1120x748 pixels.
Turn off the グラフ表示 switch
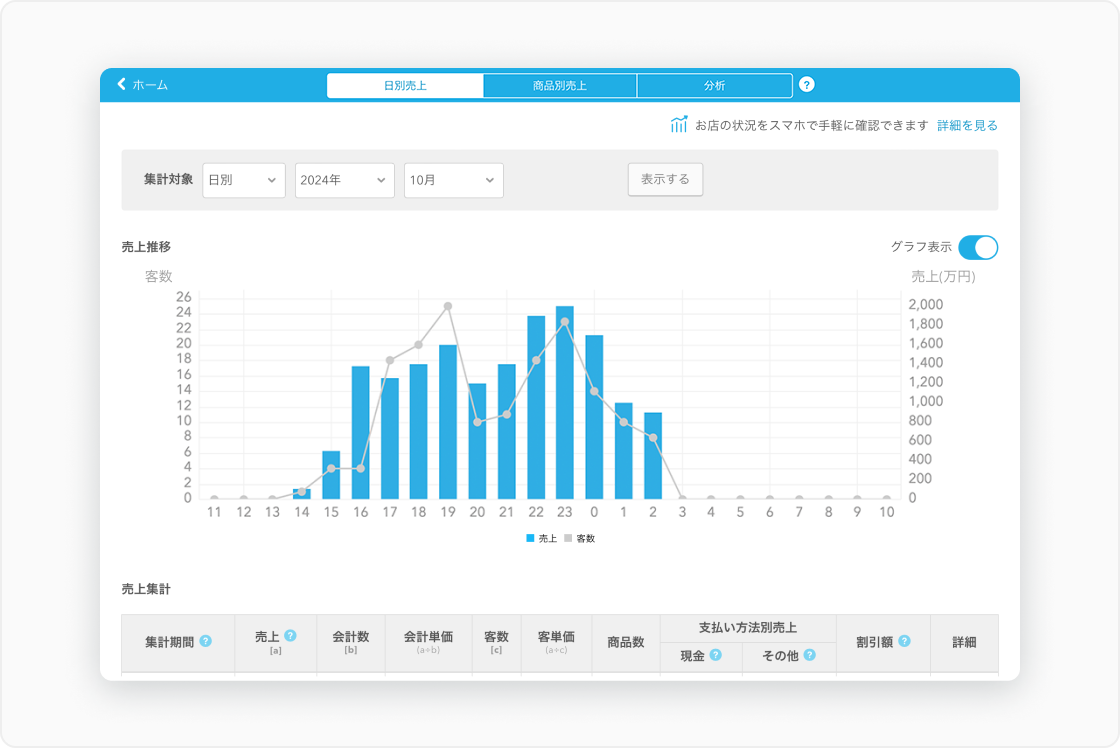[x=977, y=247]
